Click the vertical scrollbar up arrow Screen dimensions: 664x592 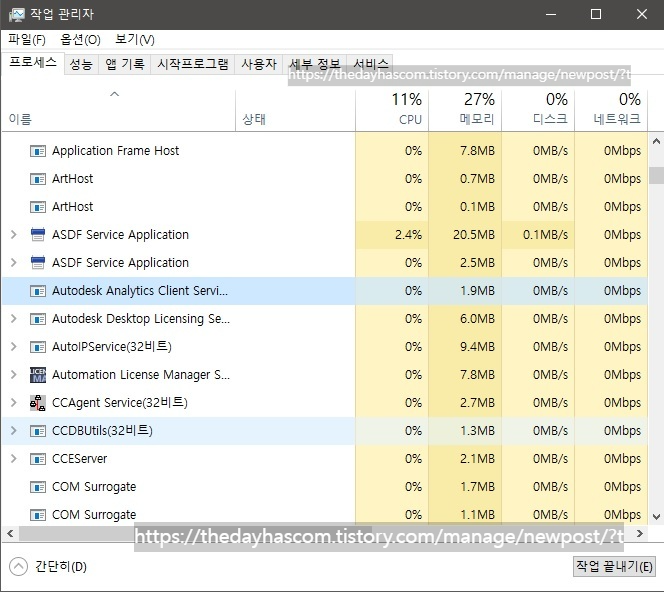click(656, 141)
